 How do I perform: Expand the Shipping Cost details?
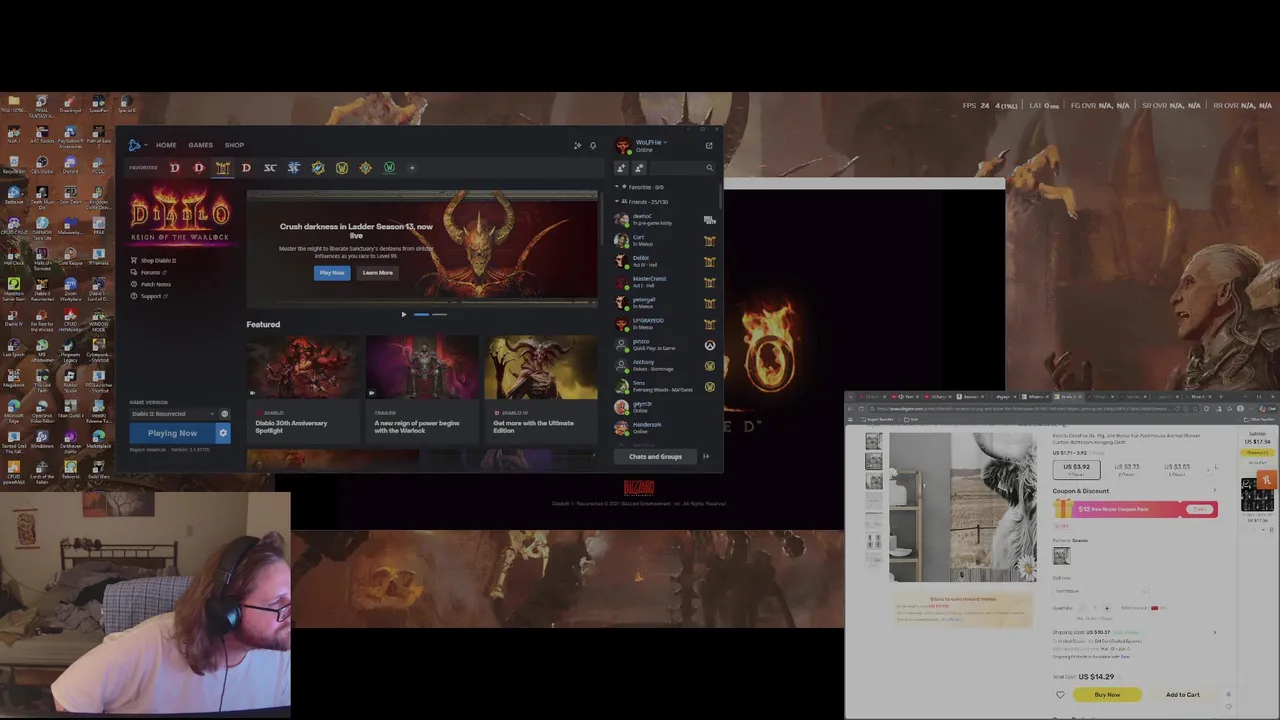(1215, 632)
